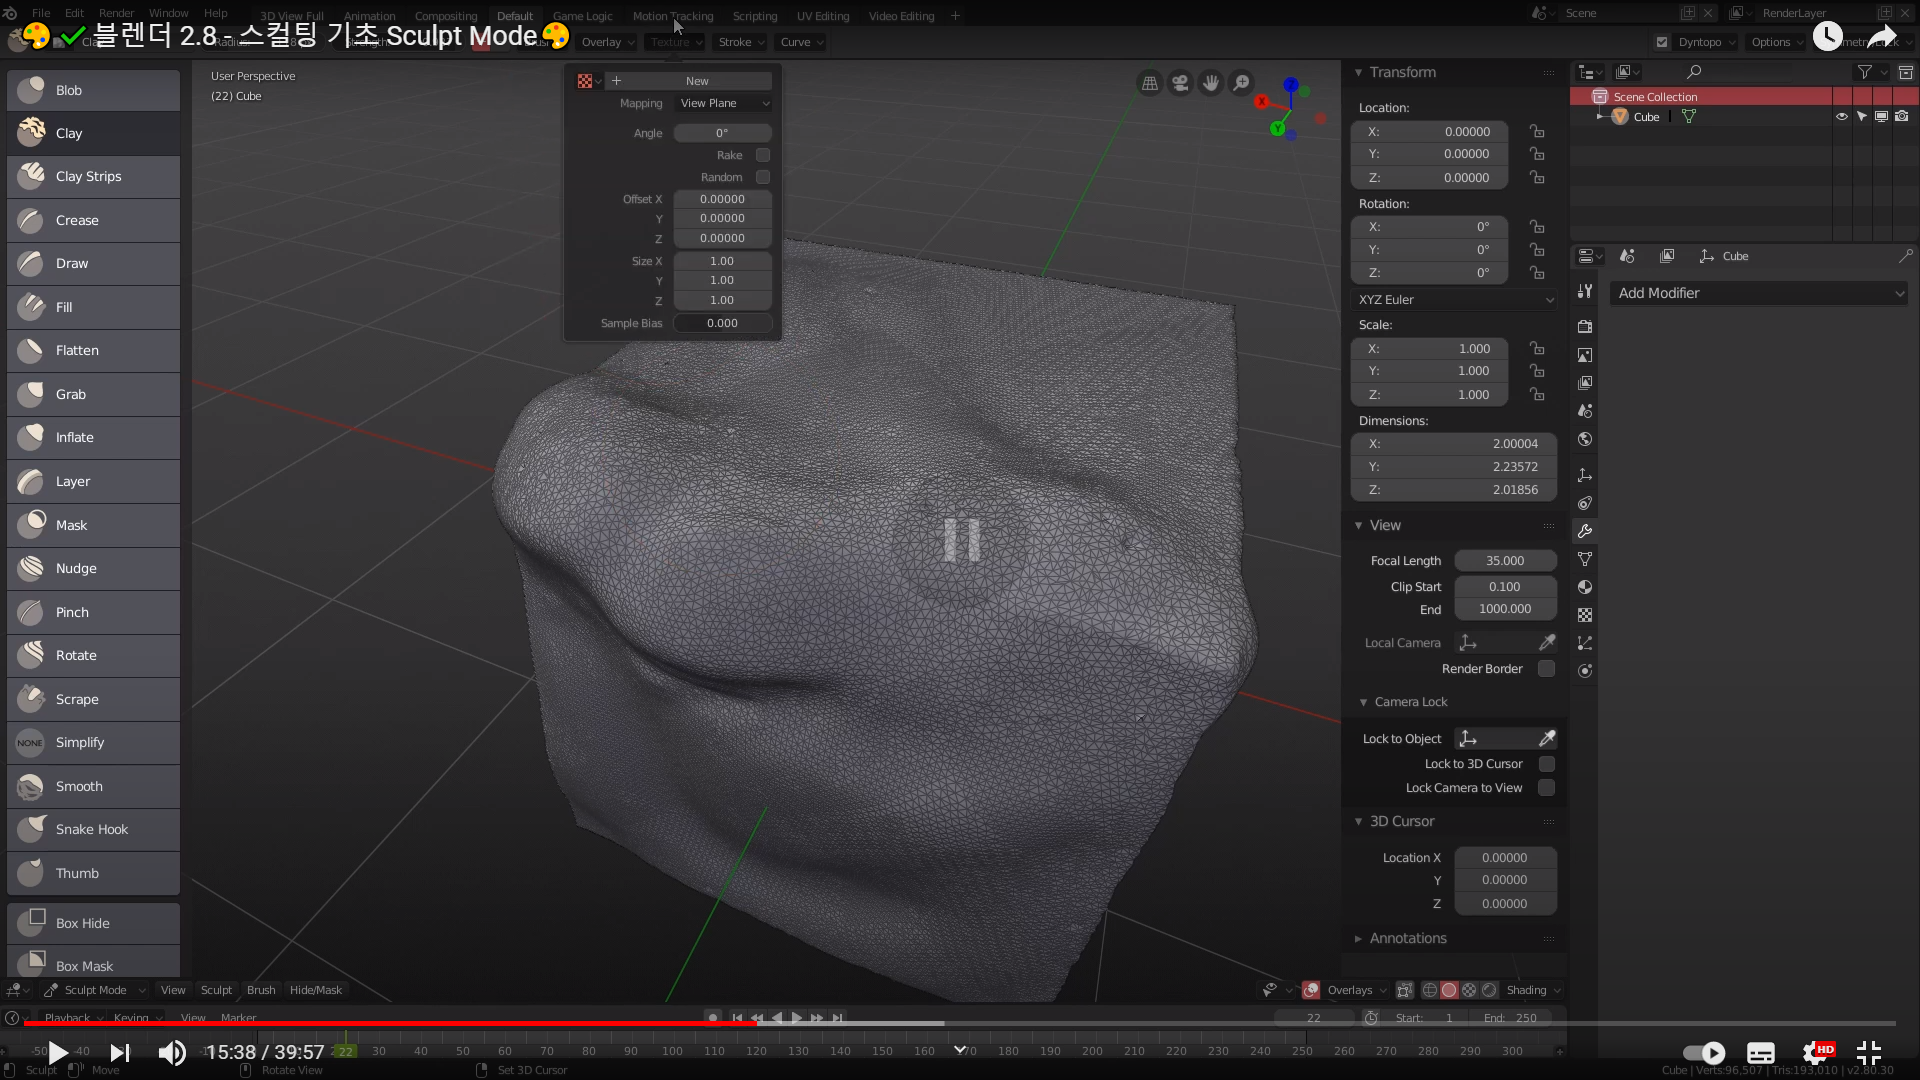Toggle camera view icon in viewport
The image size is (1920, 1080).
point(1181,83)
